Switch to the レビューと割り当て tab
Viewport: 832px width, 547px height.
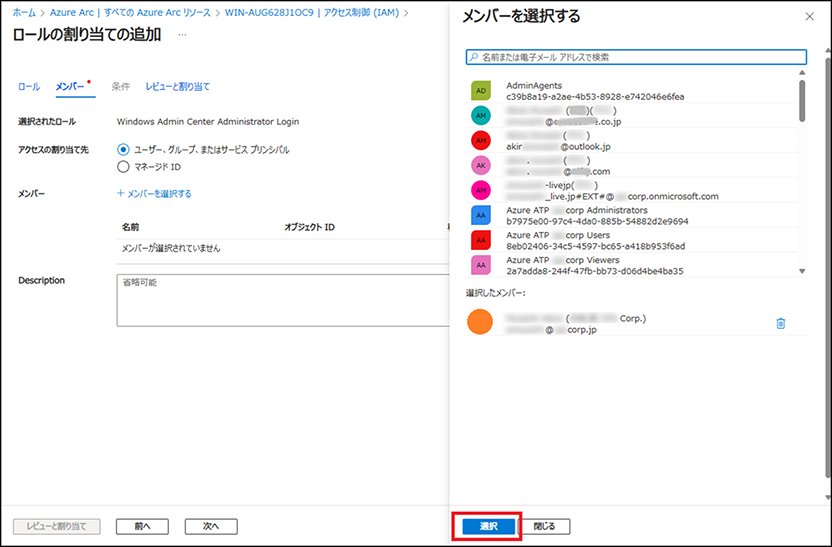tap(178, 86)
